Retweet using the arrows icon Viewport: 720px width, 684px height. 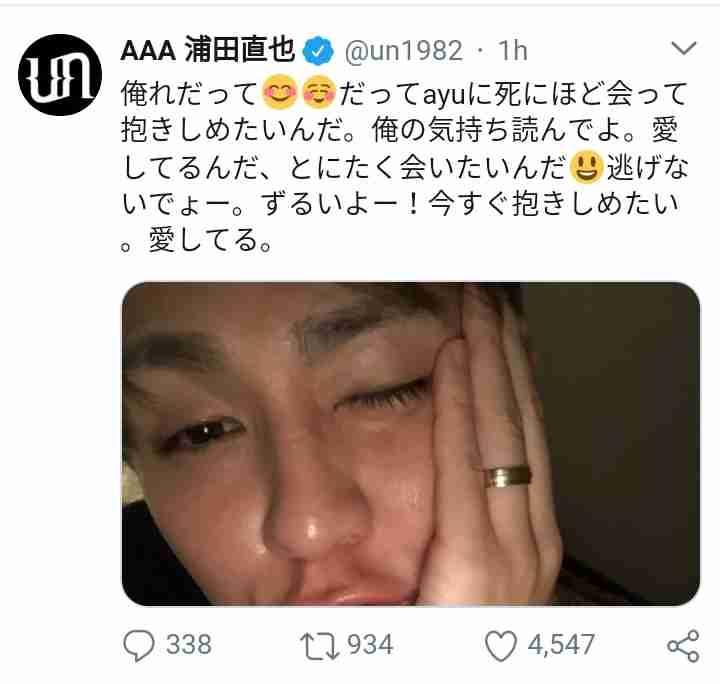pyautogui.click(x=320, y=646)
